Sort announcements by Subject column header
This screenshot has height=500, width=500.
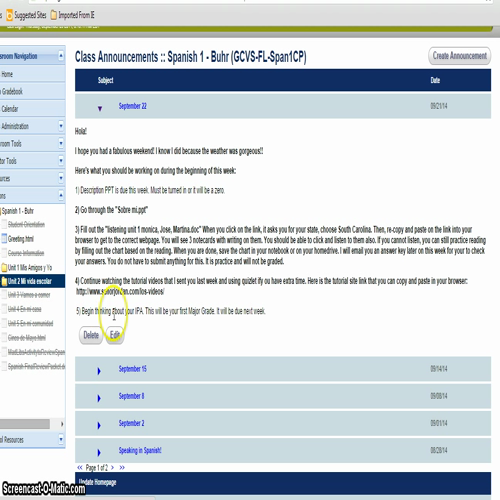pyautogui.click(x=106, y=80)
